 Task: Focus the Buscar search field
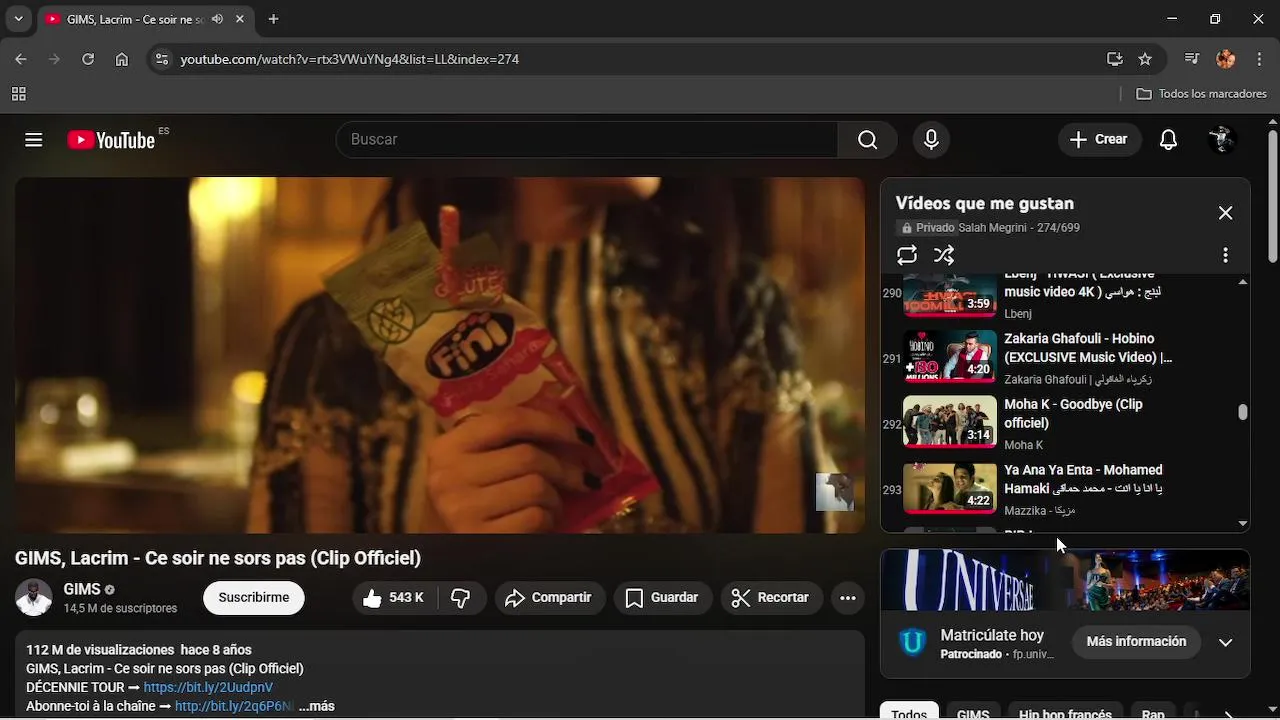(x=587, y=140)
